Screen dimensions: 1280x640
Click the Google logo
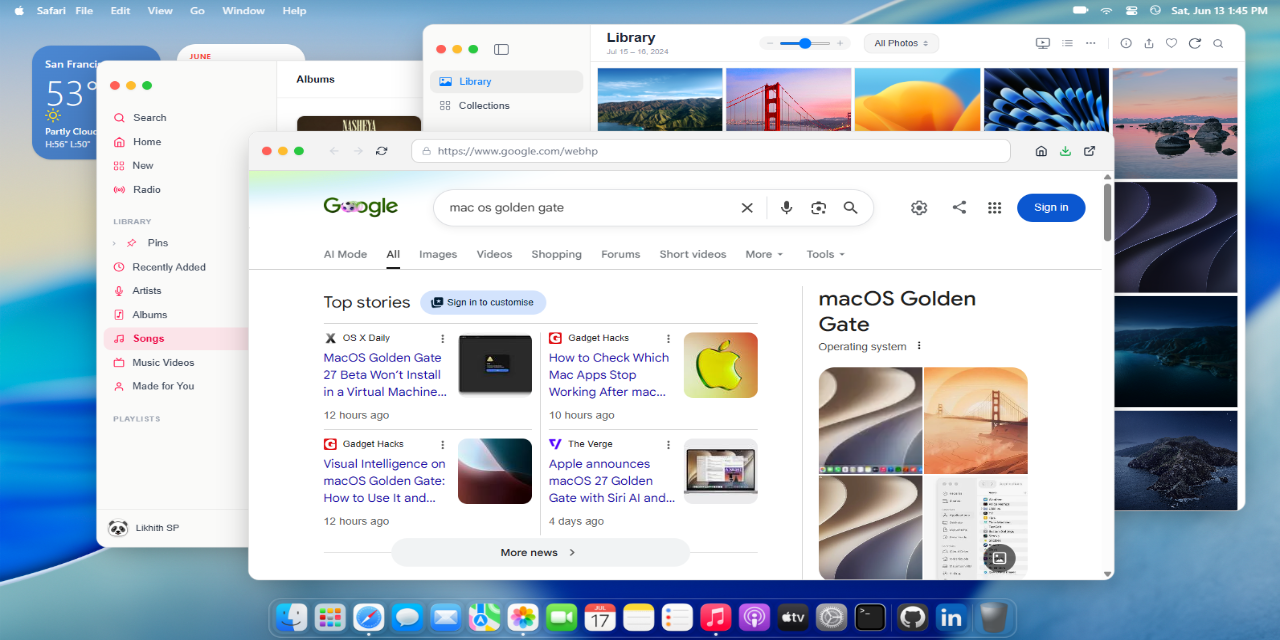pos(361,207)
